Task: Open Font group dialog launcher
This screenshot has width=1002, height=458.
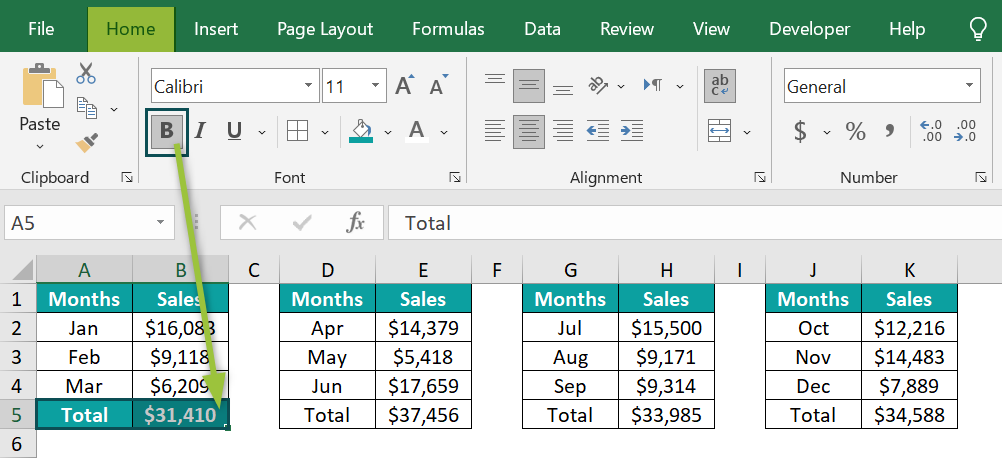Action: point(455,178)
